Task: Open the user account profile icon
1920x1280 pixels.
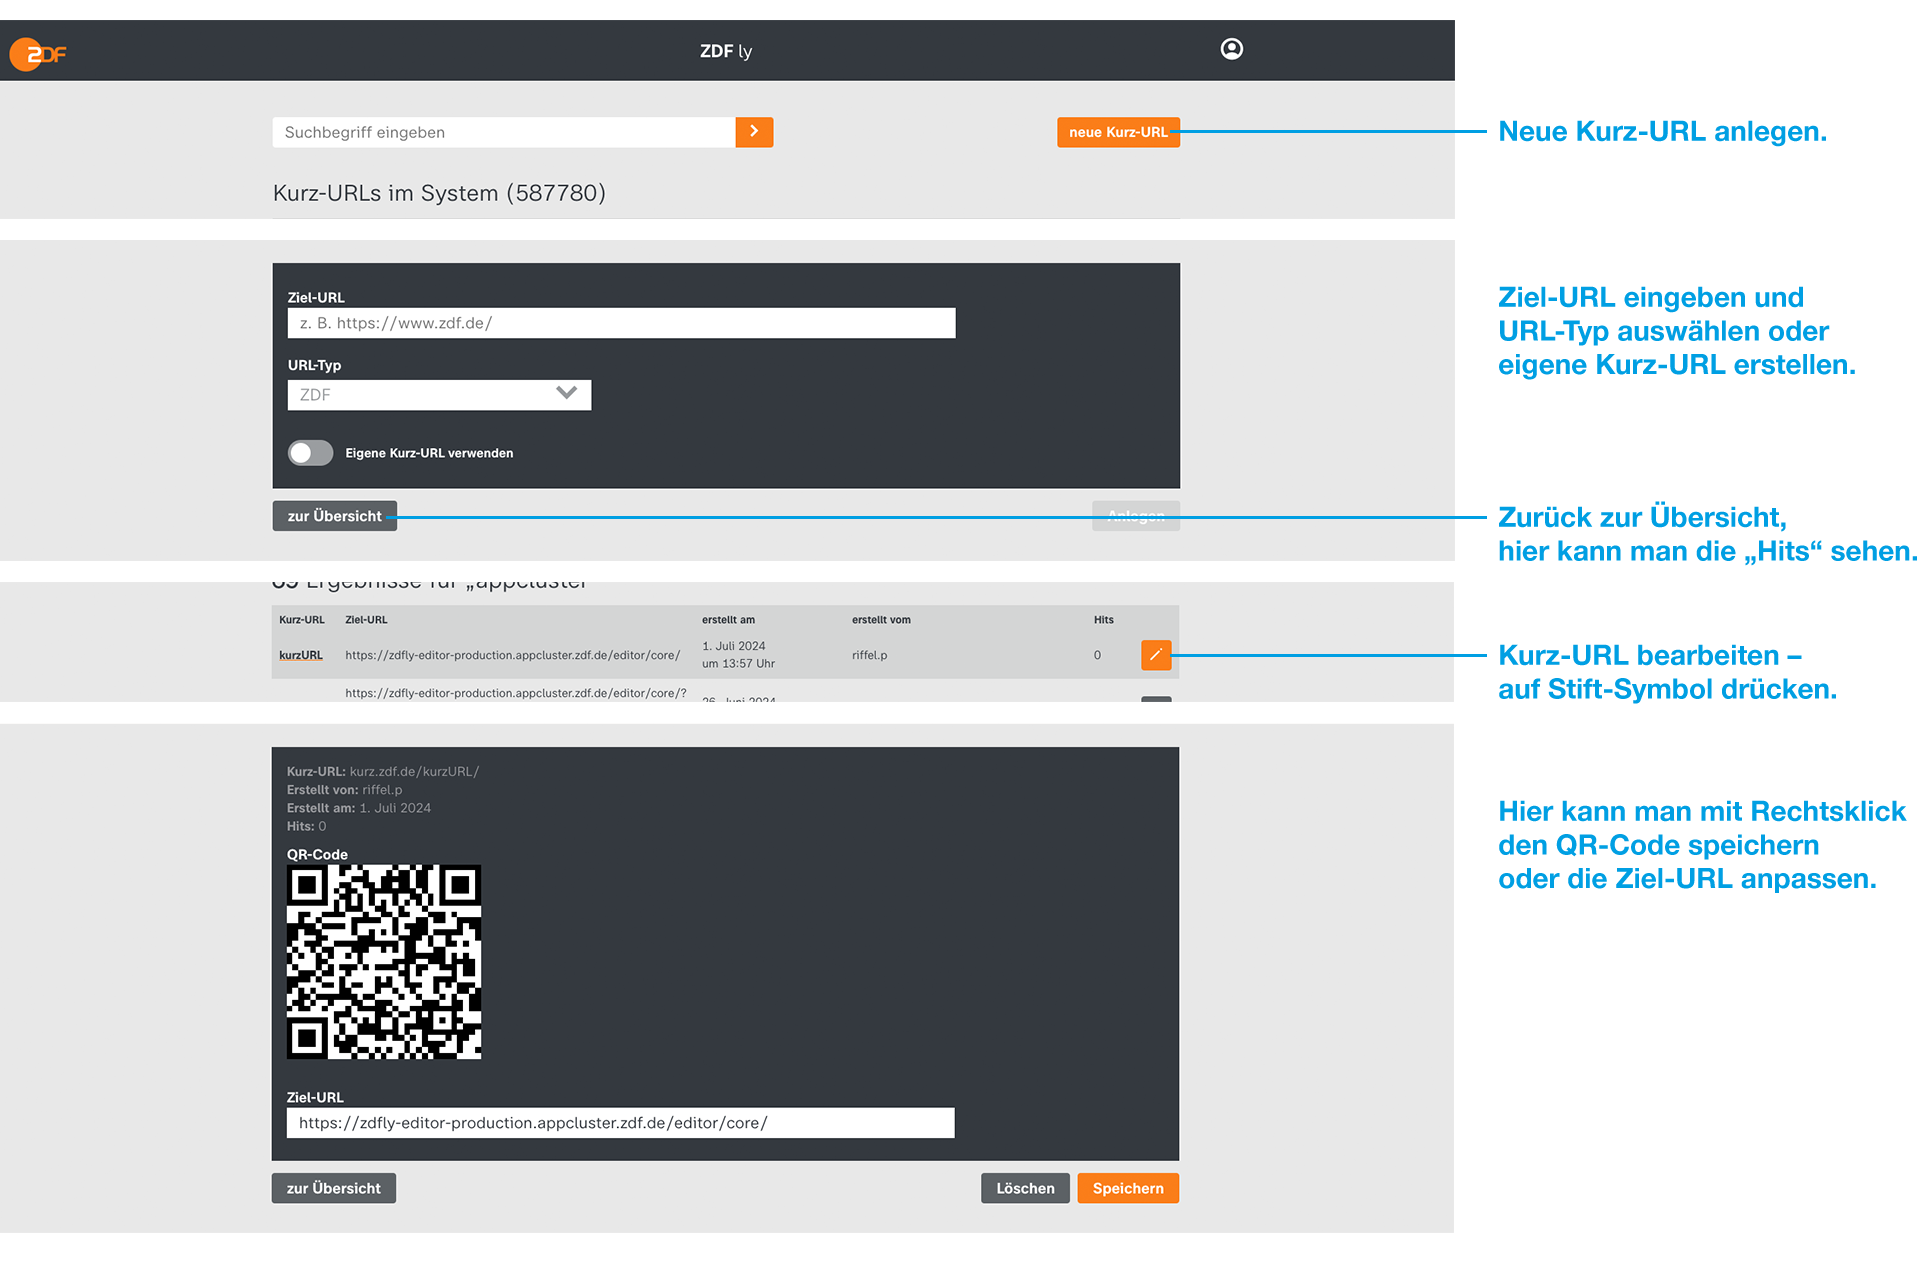Action: tap(1231, 49)
